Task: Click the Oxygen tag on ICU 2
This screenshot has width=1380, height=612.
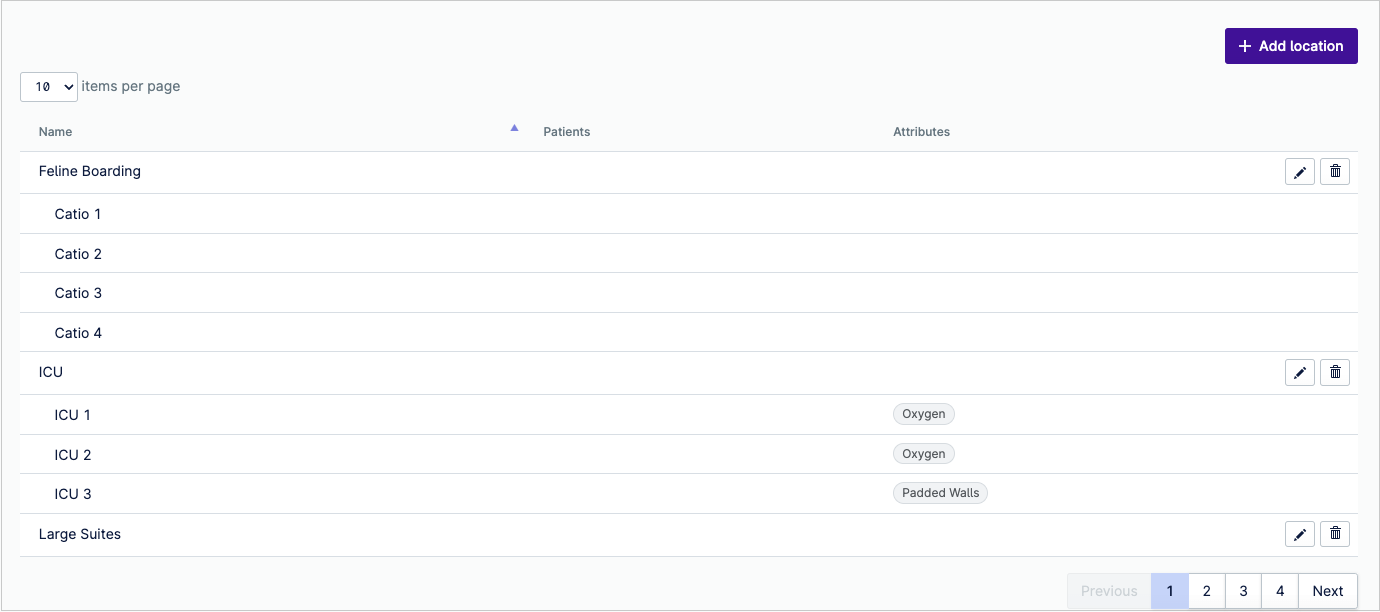Action: coord(924,454)
